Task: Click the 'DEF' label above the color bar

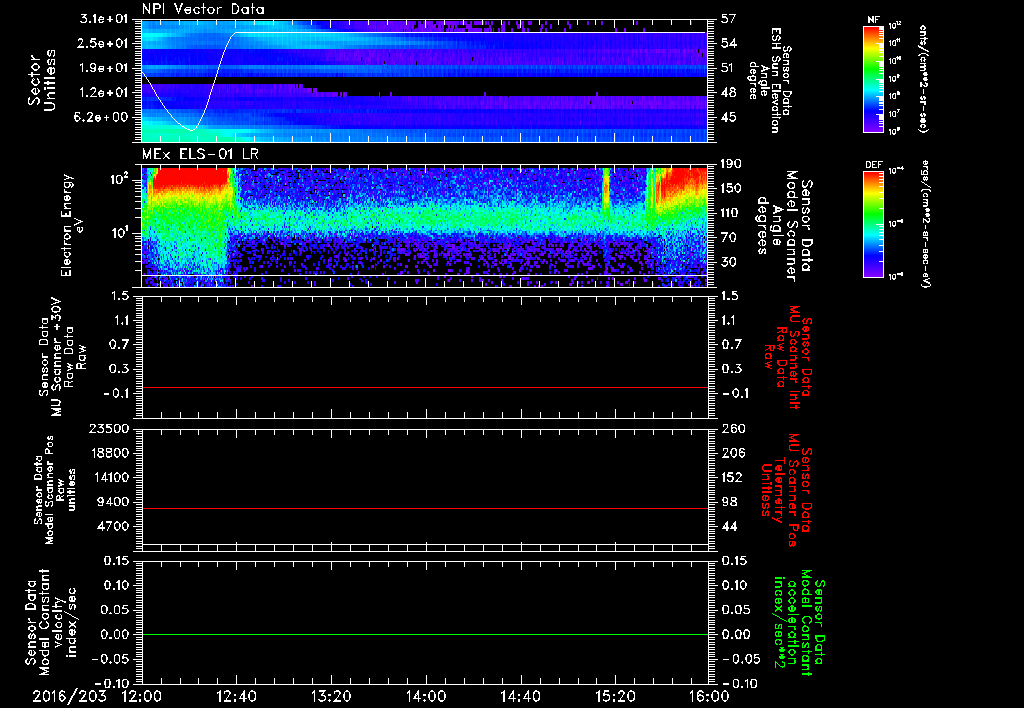Action: click(873, 165)
